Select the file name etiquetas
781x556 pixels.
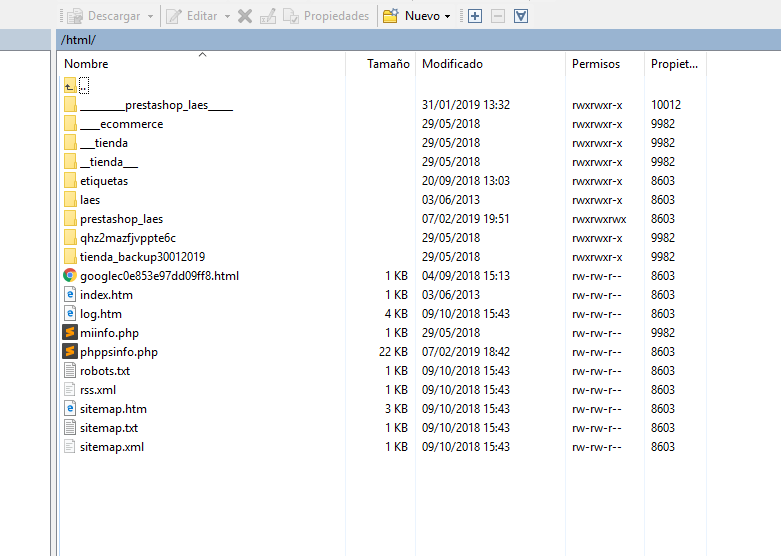pyautogui.click(x=104, y=181)
